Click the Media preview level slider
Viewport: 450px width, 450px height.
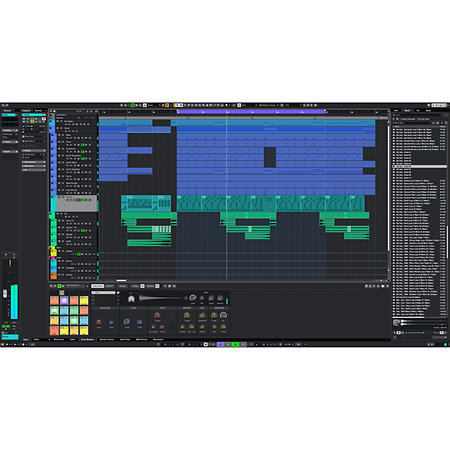coord(416,333)
